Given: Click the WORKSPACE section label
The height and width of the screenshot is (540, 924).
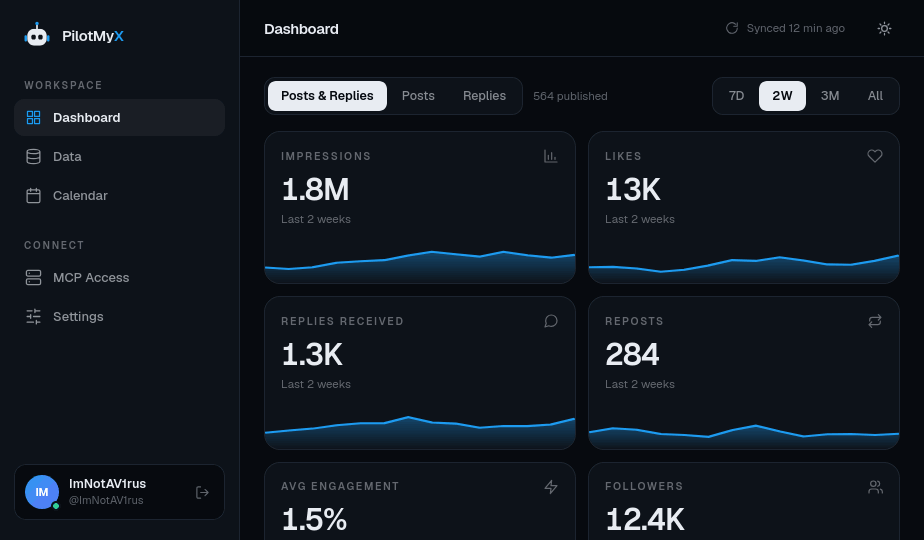Looking at the screenshot, I should 63,85.
